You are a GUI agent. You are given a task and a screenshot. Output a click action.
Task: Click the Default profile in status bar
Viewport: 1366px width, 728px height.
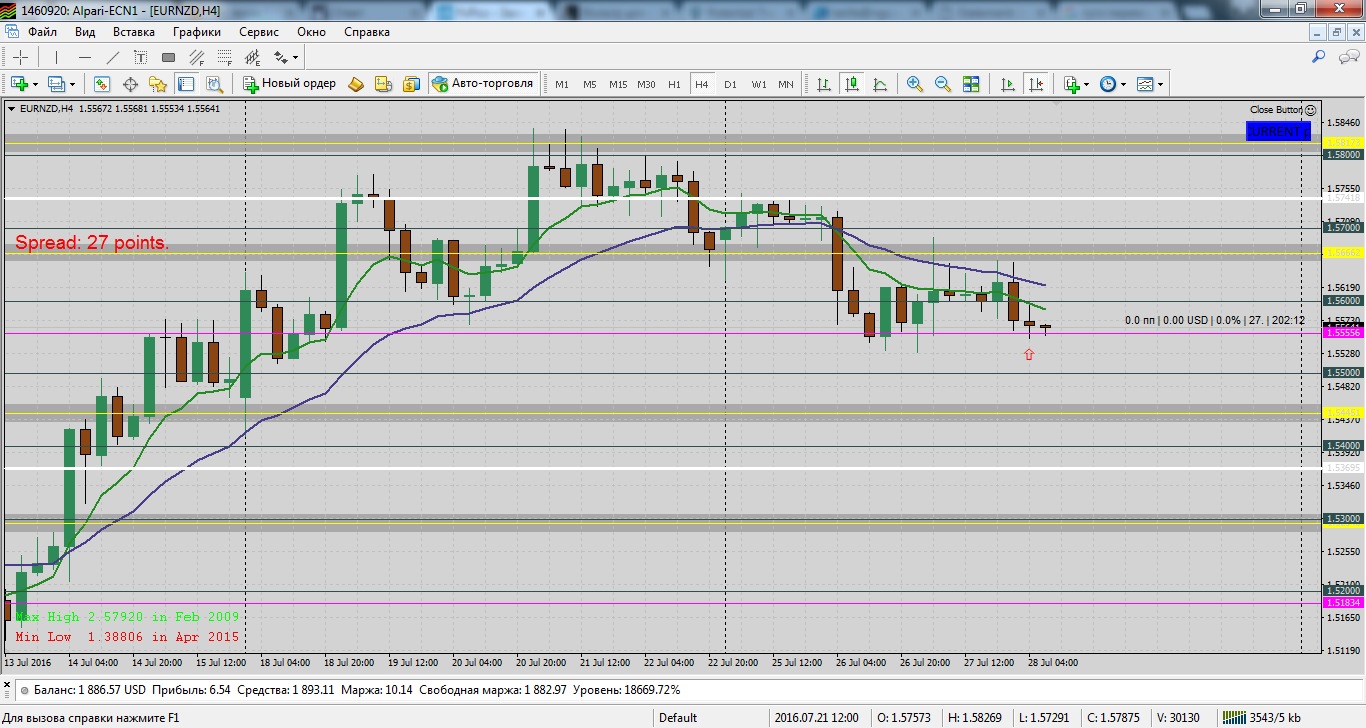pyautogui.click(x=678, y=717)
